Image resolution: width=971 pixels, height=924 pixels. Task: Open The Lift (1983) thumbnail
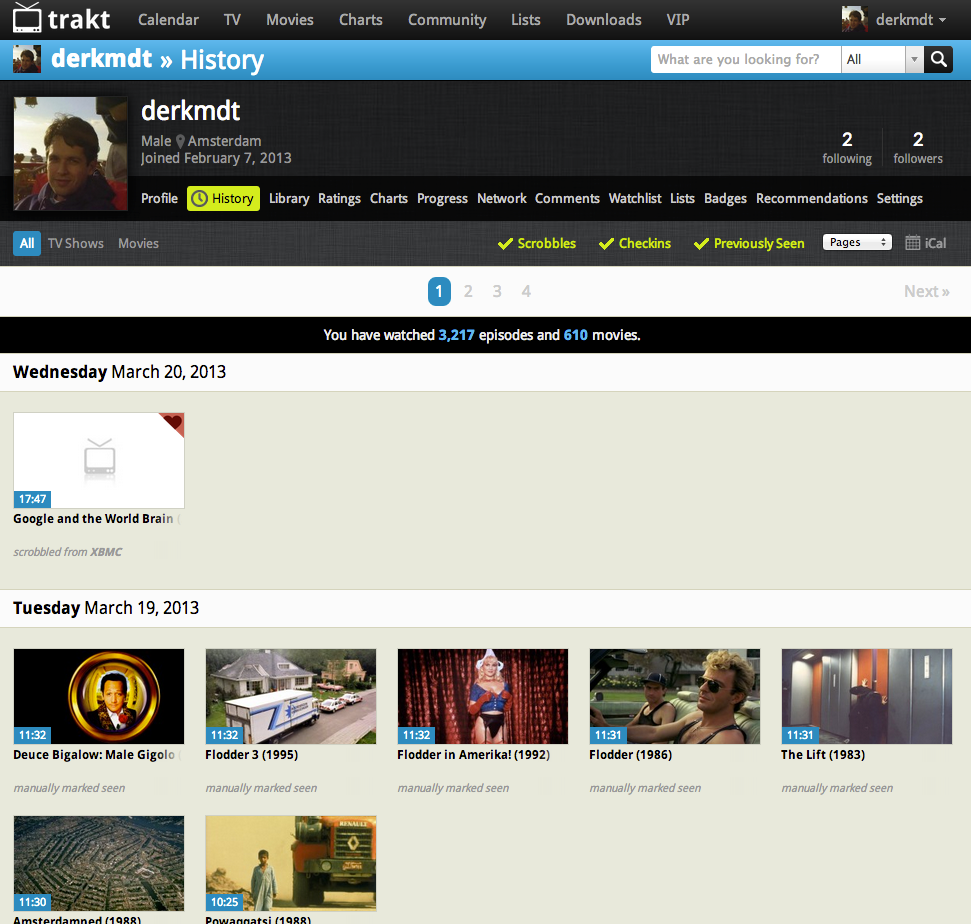click(867, 697)
